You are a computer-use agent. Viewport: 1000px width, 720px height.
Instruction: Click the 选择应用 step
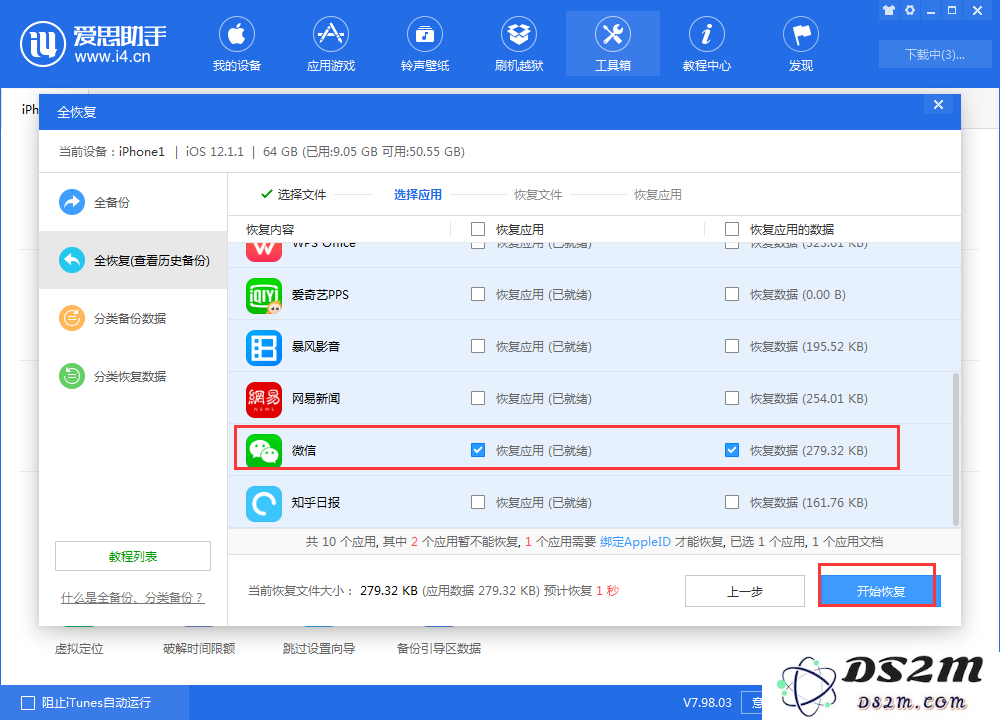[x=418, y=195]
